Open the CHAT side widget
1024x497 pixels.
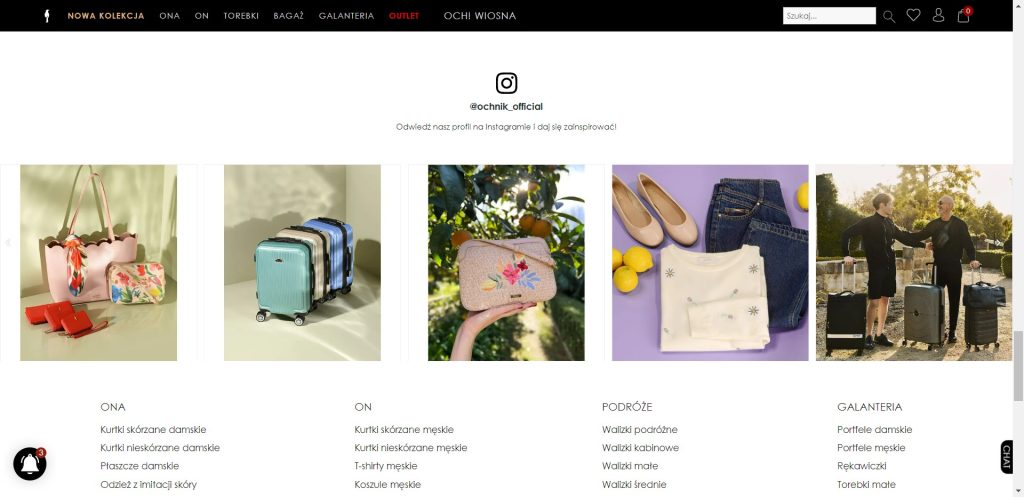coord(1006,457)
